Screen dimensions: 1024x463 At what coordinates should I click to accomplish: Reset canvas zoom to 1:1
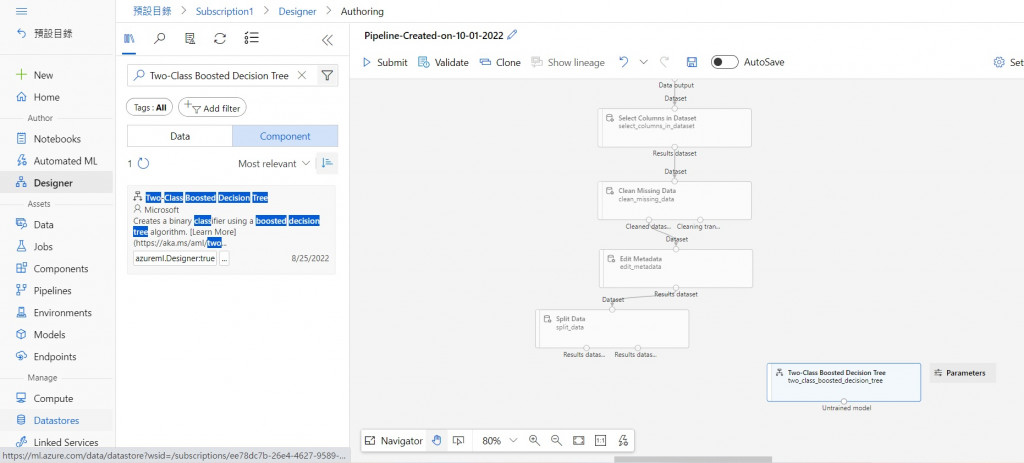[x=600, y=441]
